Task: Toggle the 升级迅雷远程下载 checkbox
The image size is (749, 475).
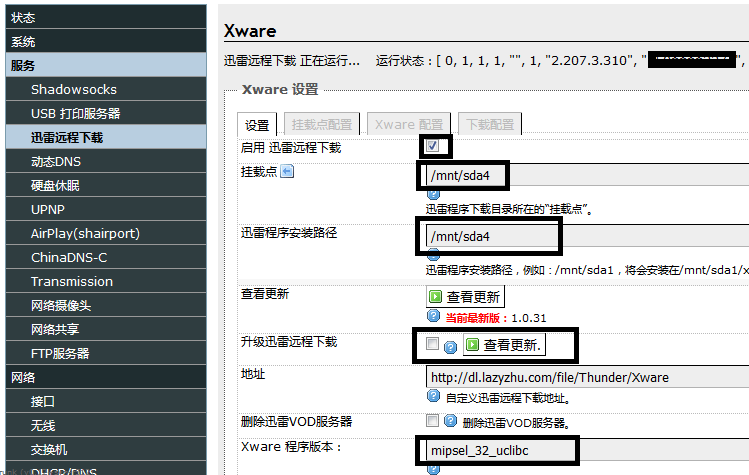Action: pos(432,344)
